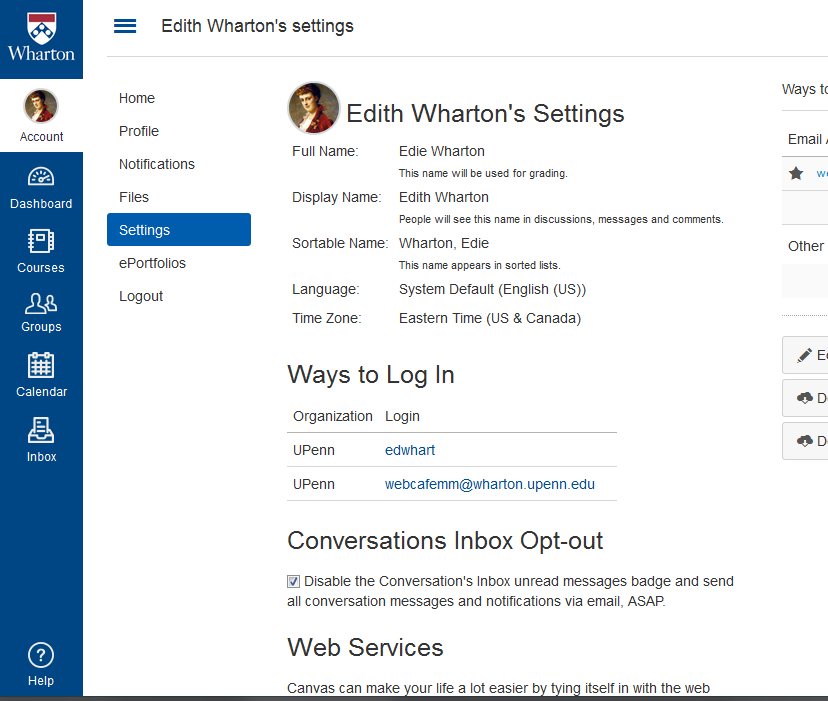Toggle the hamburger navigation menu

click(x=125, y=26)
